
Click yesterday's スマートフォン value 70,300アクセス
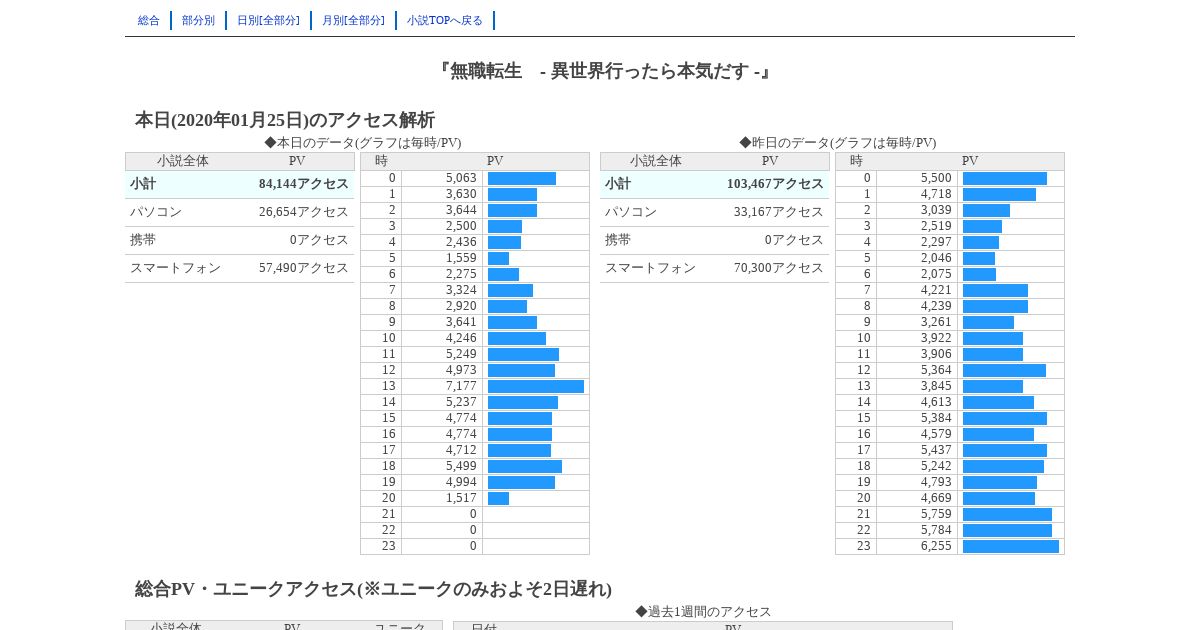(x=779, y=268)
